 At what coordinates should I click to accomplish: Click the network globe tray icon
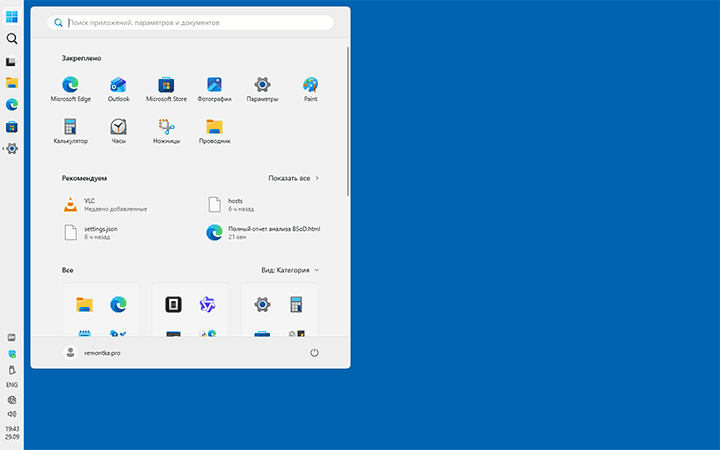tap(12, 400)
